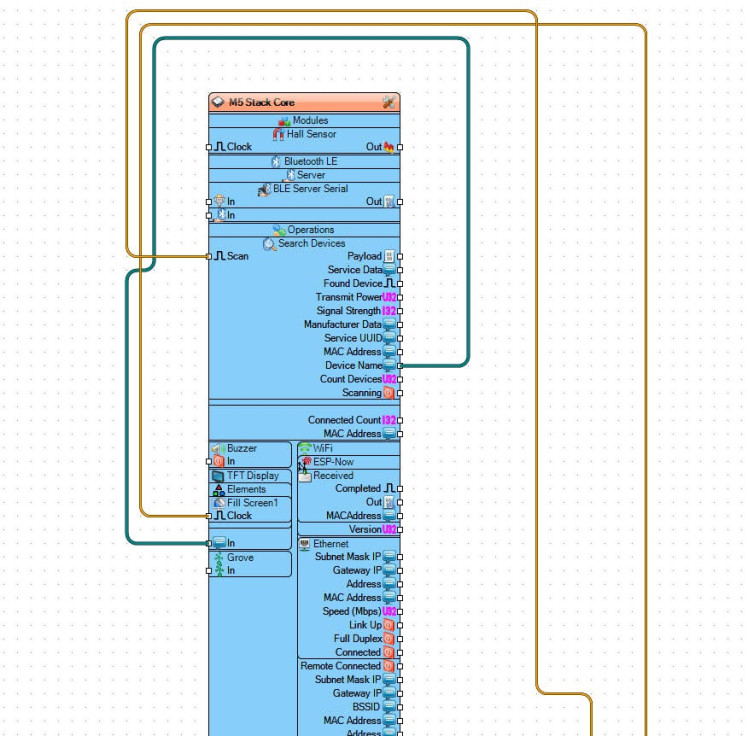Image resolution: width=748 pixels, height=736 pixels.
Task: Click the Link Up digital pin icon
Action: tap(389, 625)
